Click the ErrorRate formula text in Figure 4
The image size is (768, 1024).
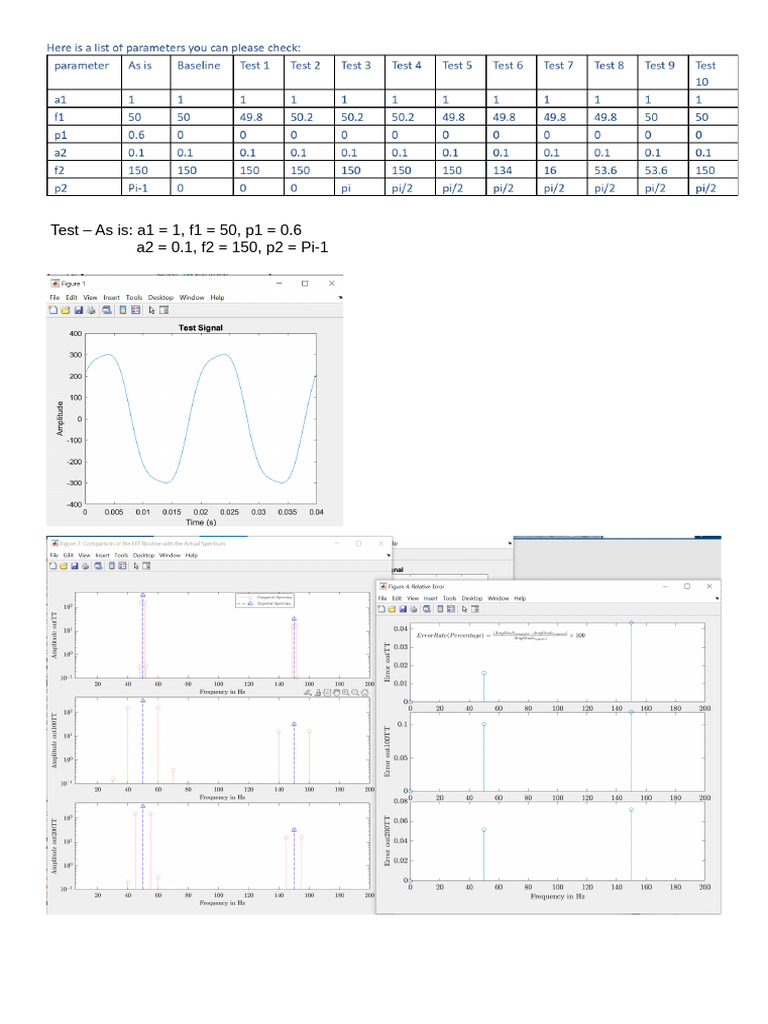click(x=501, y=635)
